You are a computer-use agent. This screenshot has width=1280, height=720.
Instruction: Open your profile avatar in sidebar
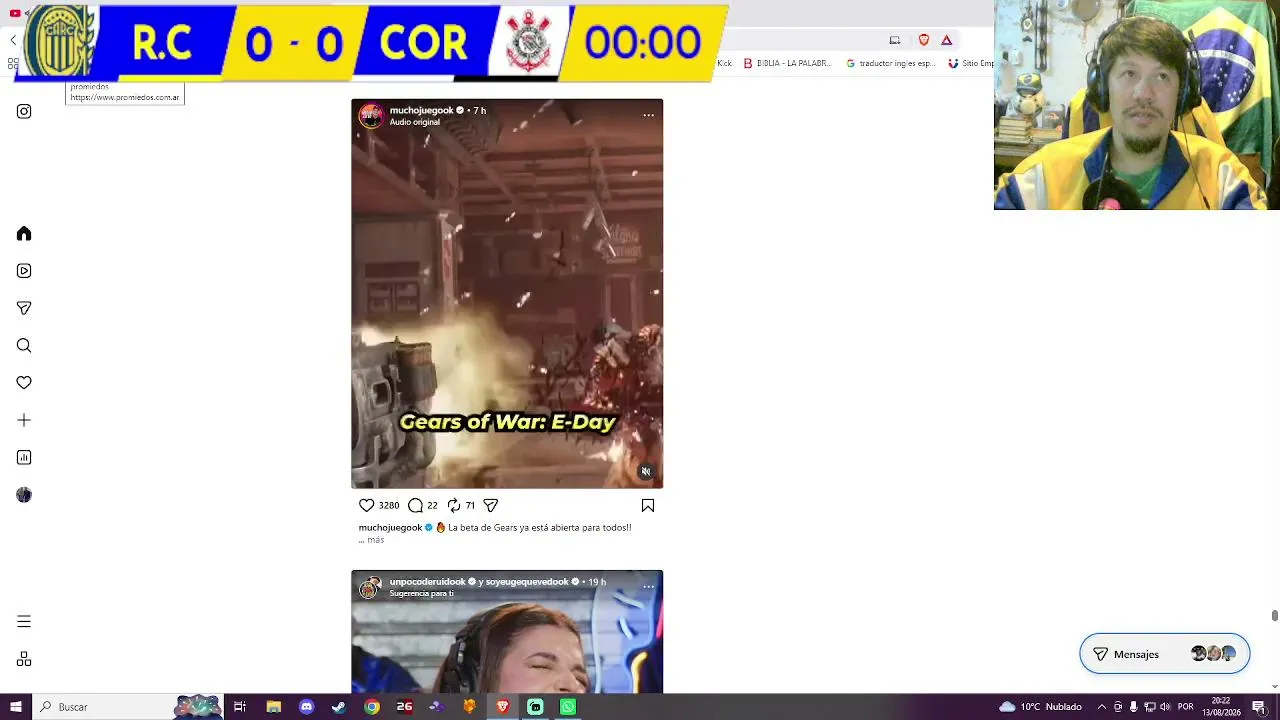24,495
